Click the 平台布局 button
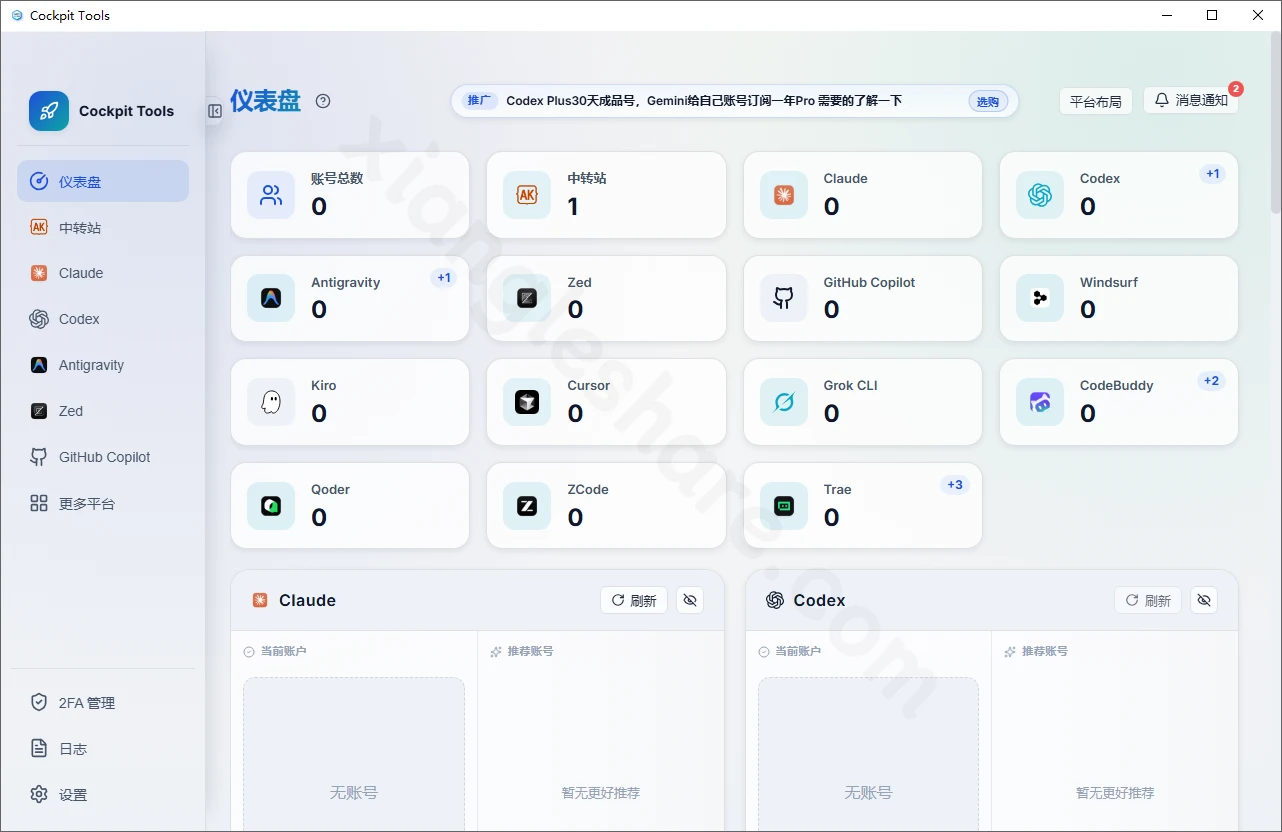The image size is (1282, 832). point(1096,101)
